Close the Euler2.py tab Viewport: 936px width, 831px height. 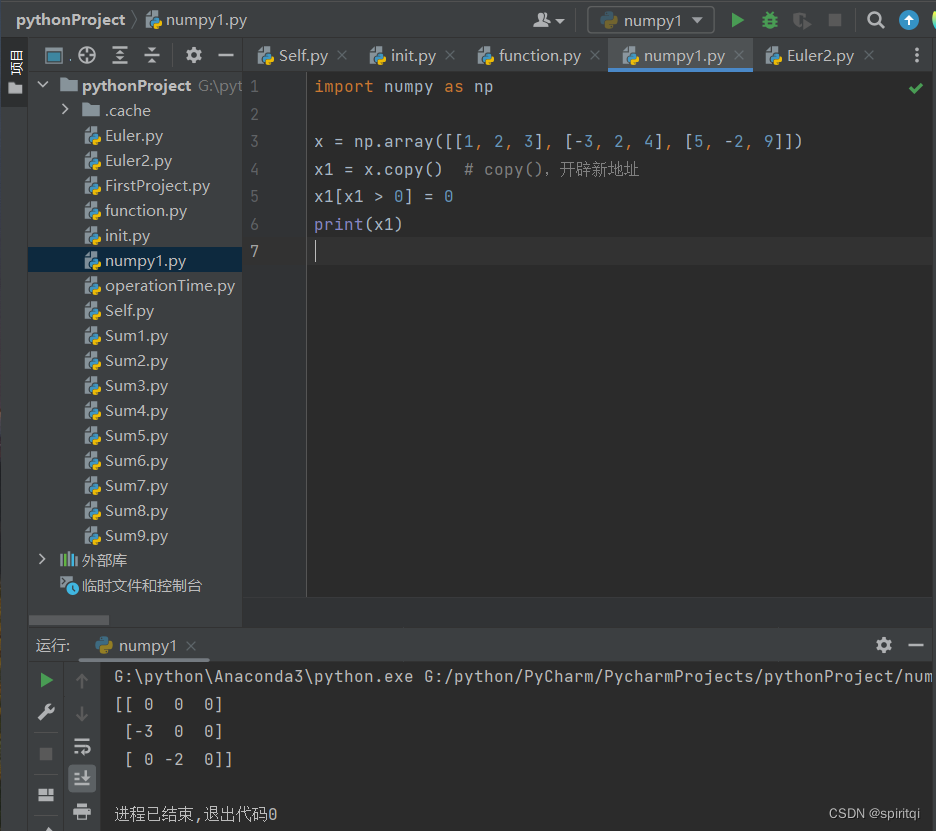tap(869, 55)
